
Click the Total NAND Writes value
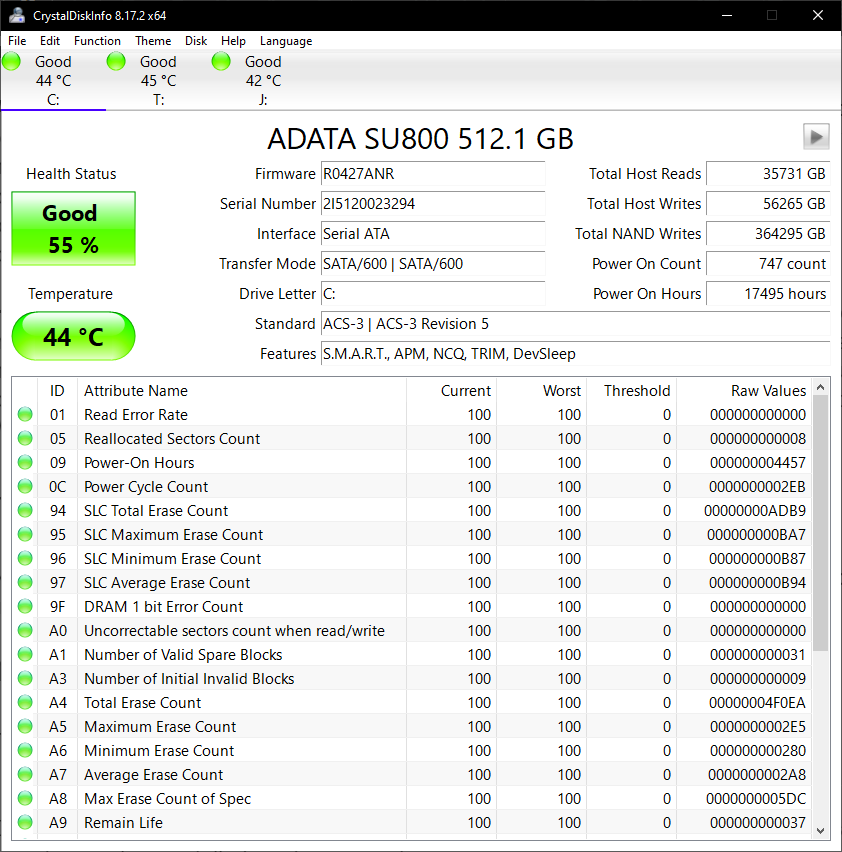click(768, 234)
